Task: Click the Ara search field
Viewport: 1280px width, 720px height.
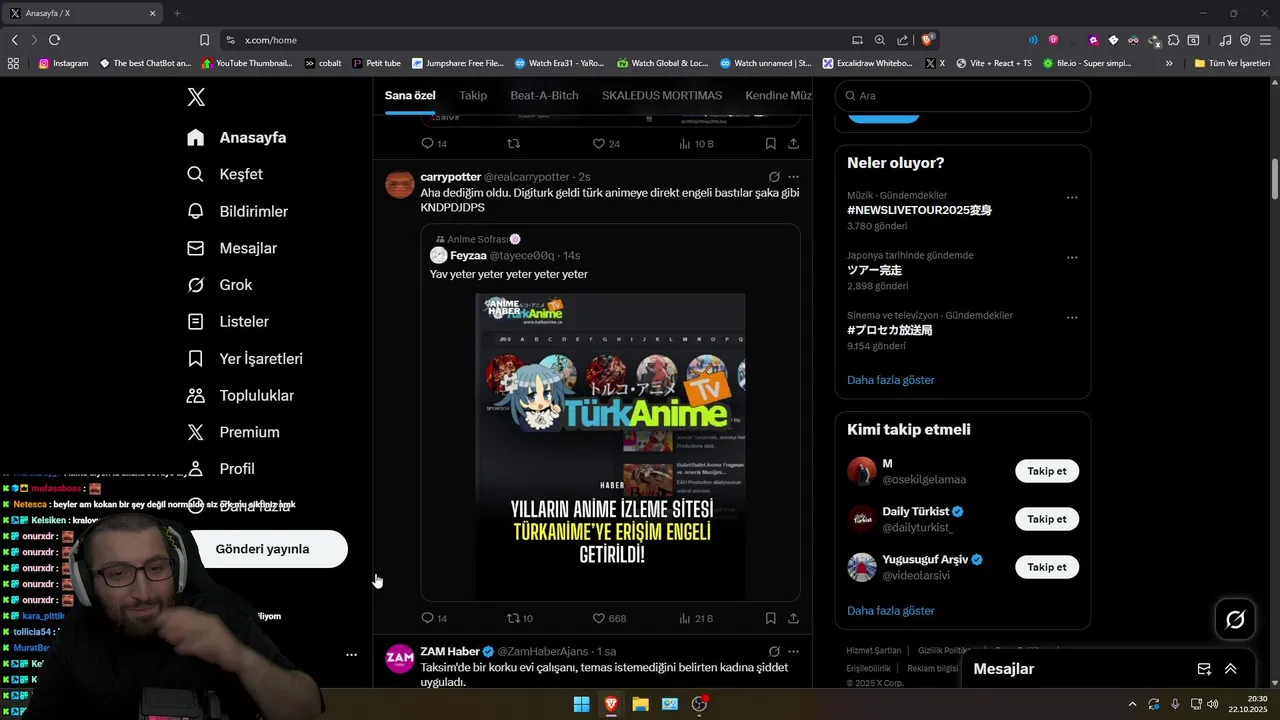Action: tap(963, 96)
